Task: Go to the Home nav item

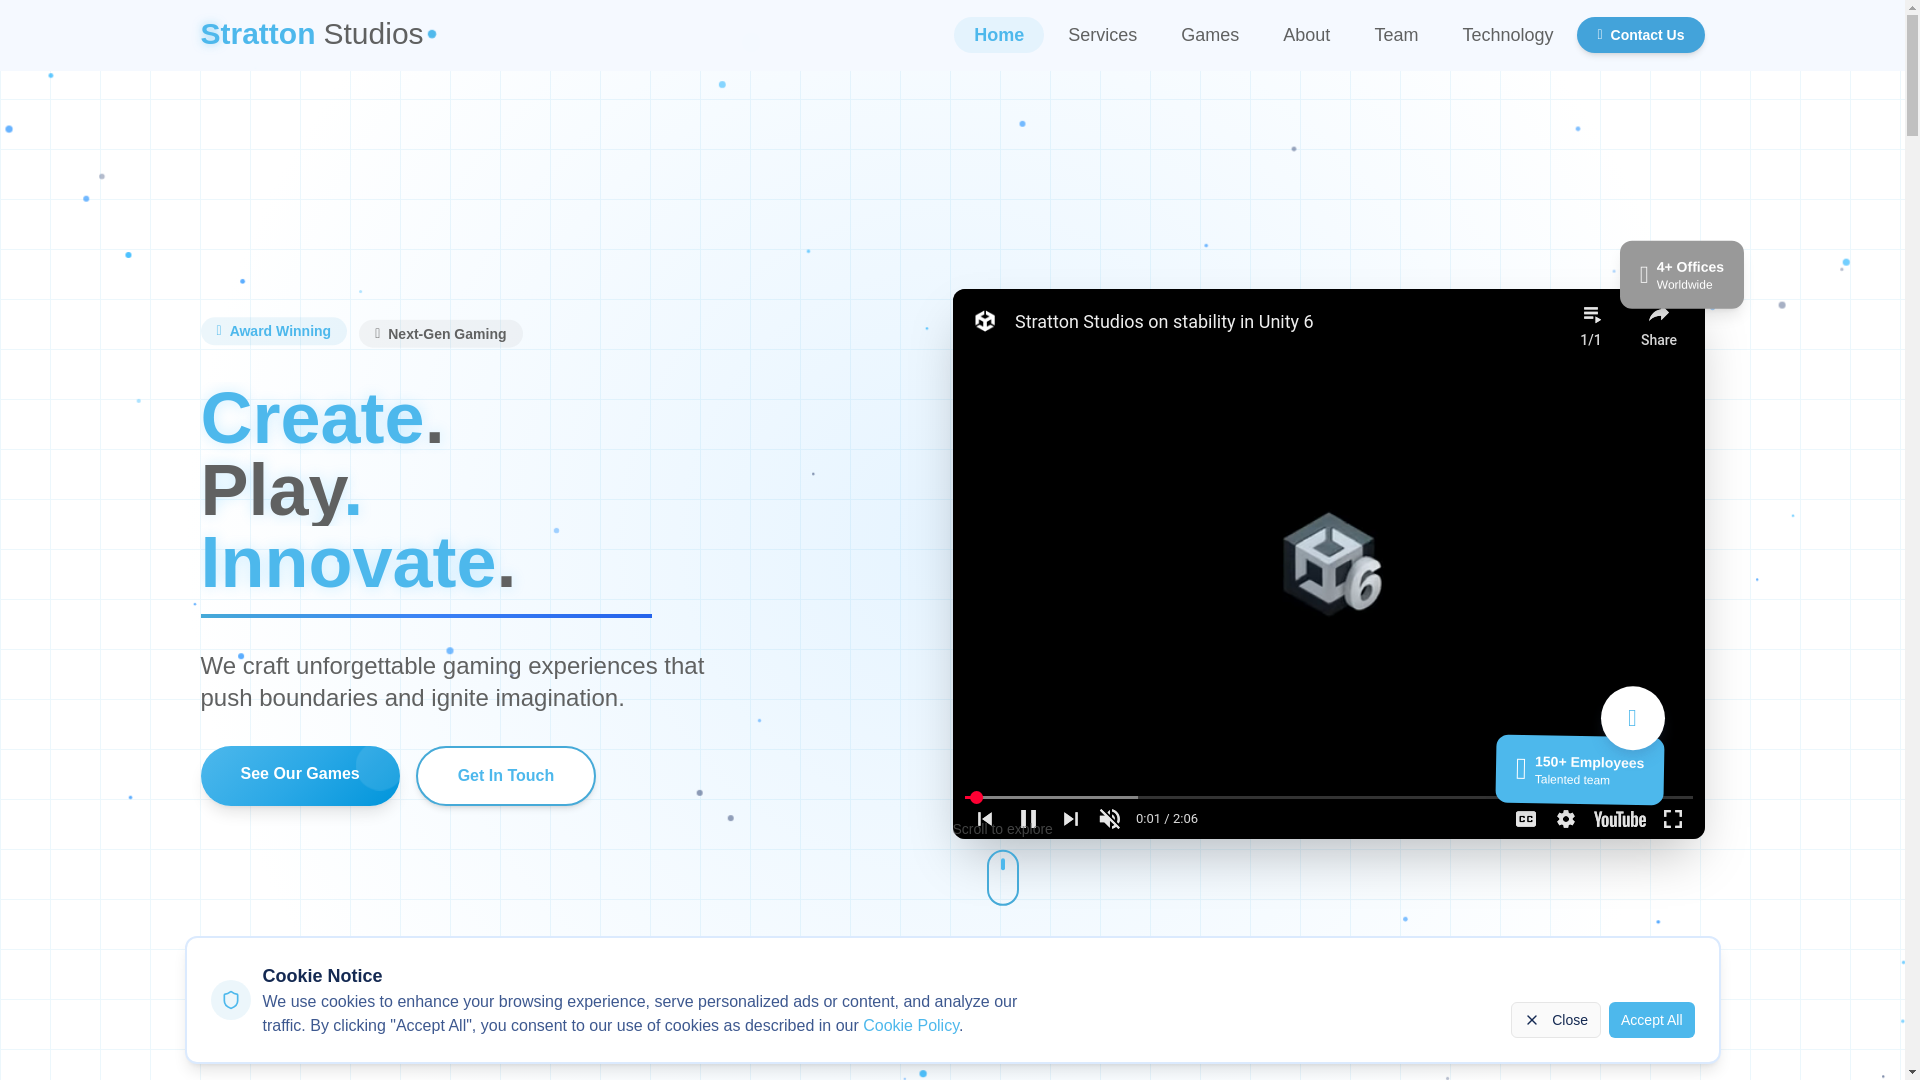Action: point(999,35)
